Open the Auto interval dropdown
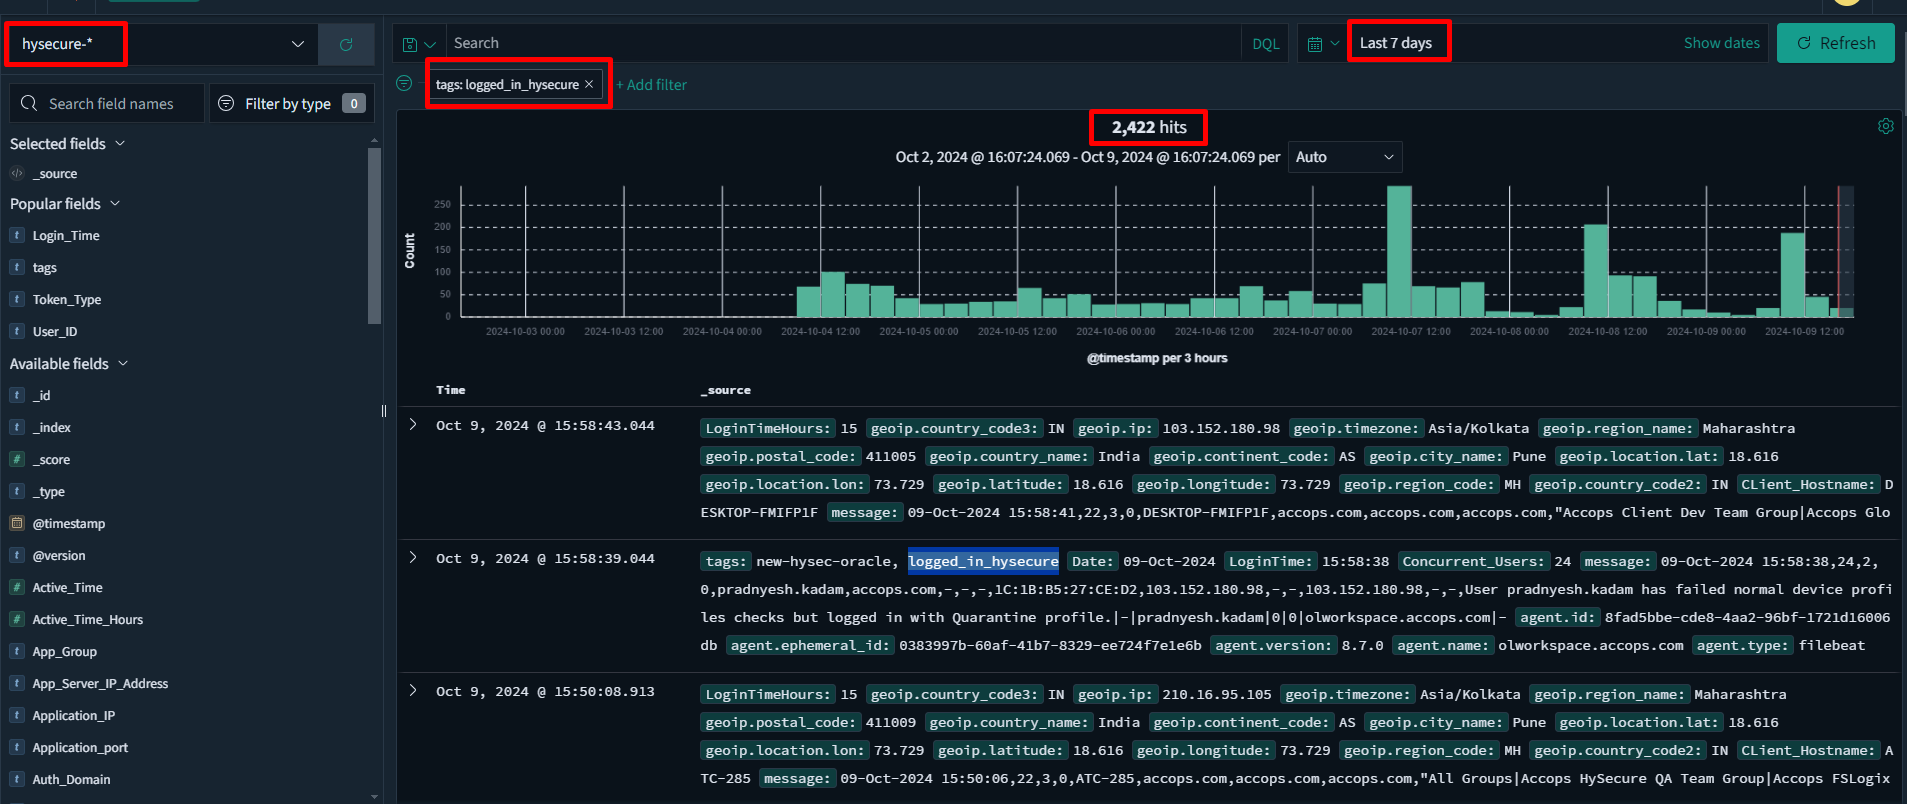 tap(1344, 157)
